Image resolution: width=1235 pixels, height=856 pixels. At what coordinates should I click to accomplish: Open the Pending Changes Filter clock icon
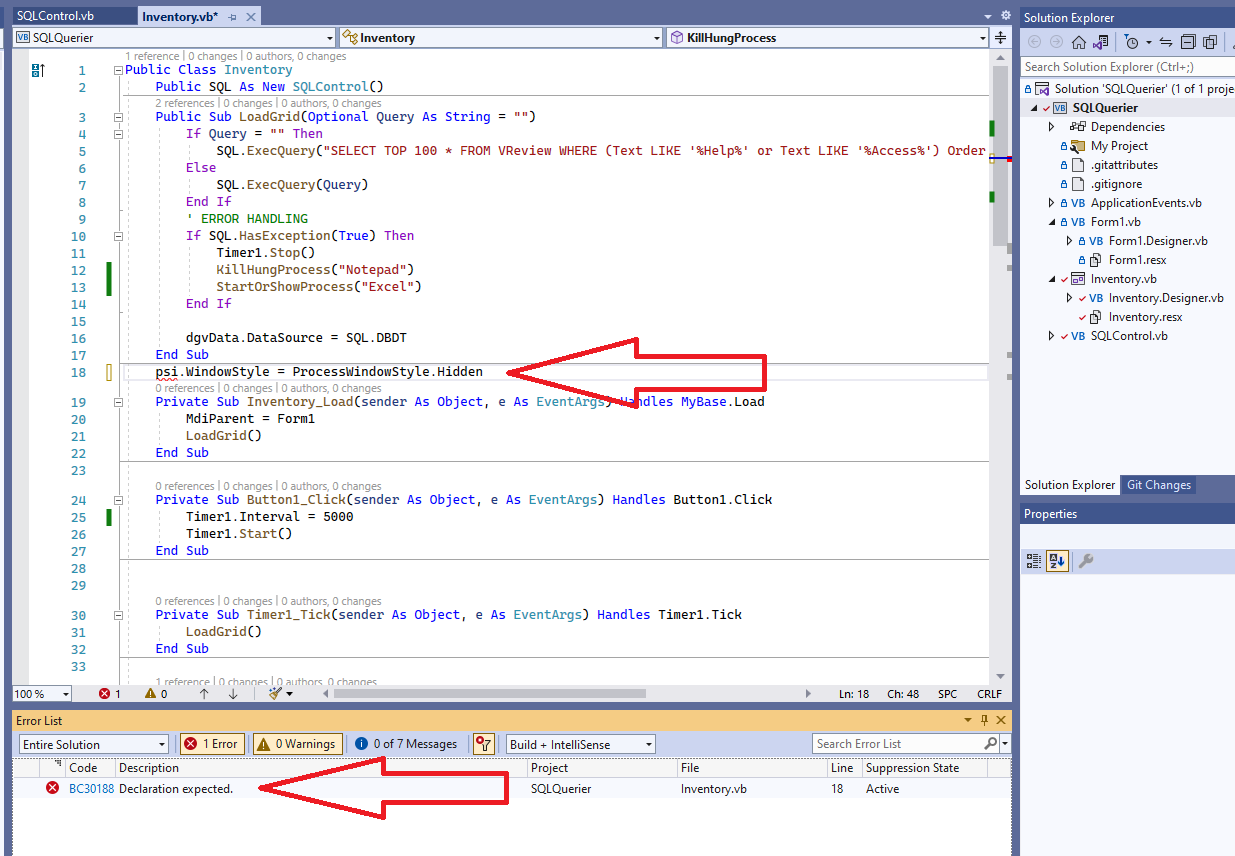(x=1131, y=42)
